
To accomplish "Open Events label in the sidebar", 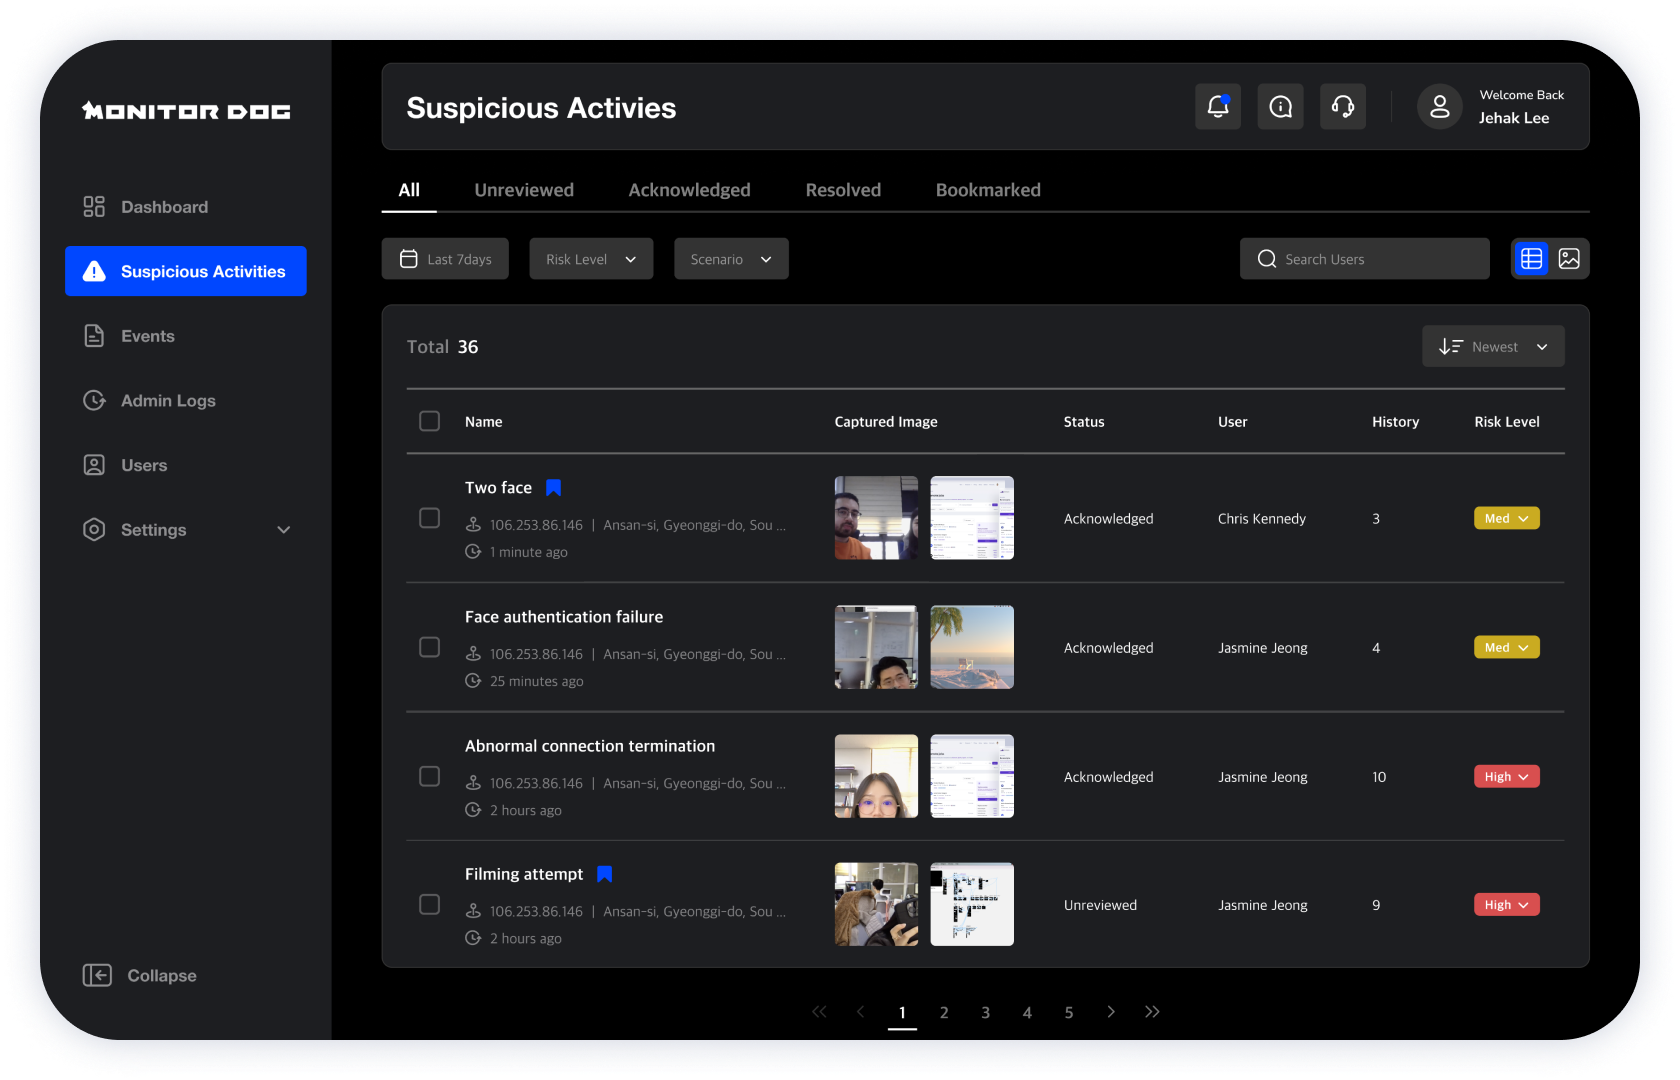I will click(x=148, y=336).
